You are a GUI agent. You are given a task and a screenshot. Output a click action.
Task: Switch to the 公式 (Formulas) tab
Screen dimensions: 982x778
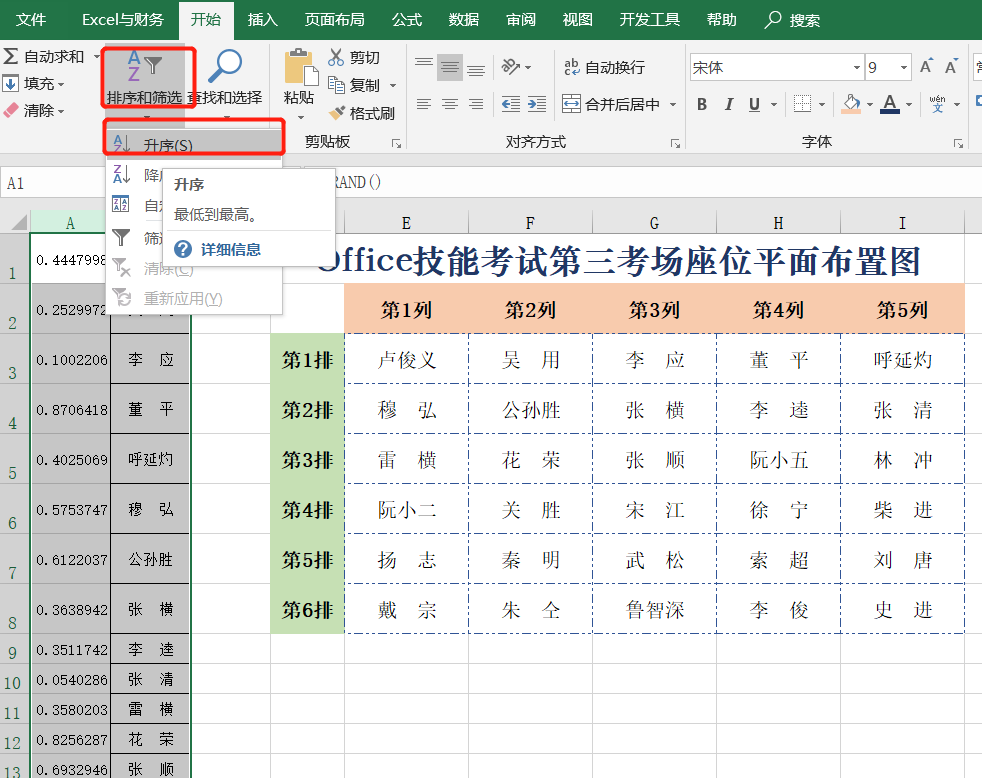tap(407, 19)
